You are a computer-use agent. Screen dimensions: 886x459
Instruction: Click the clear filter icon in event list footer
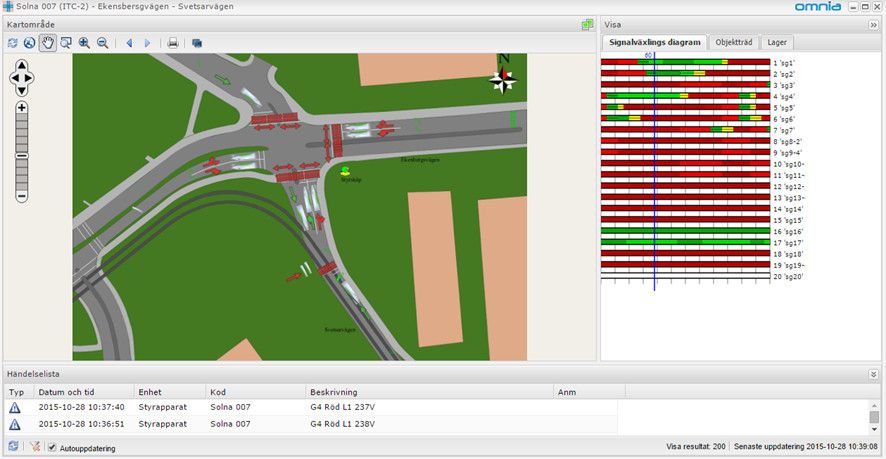click(35, 447)
